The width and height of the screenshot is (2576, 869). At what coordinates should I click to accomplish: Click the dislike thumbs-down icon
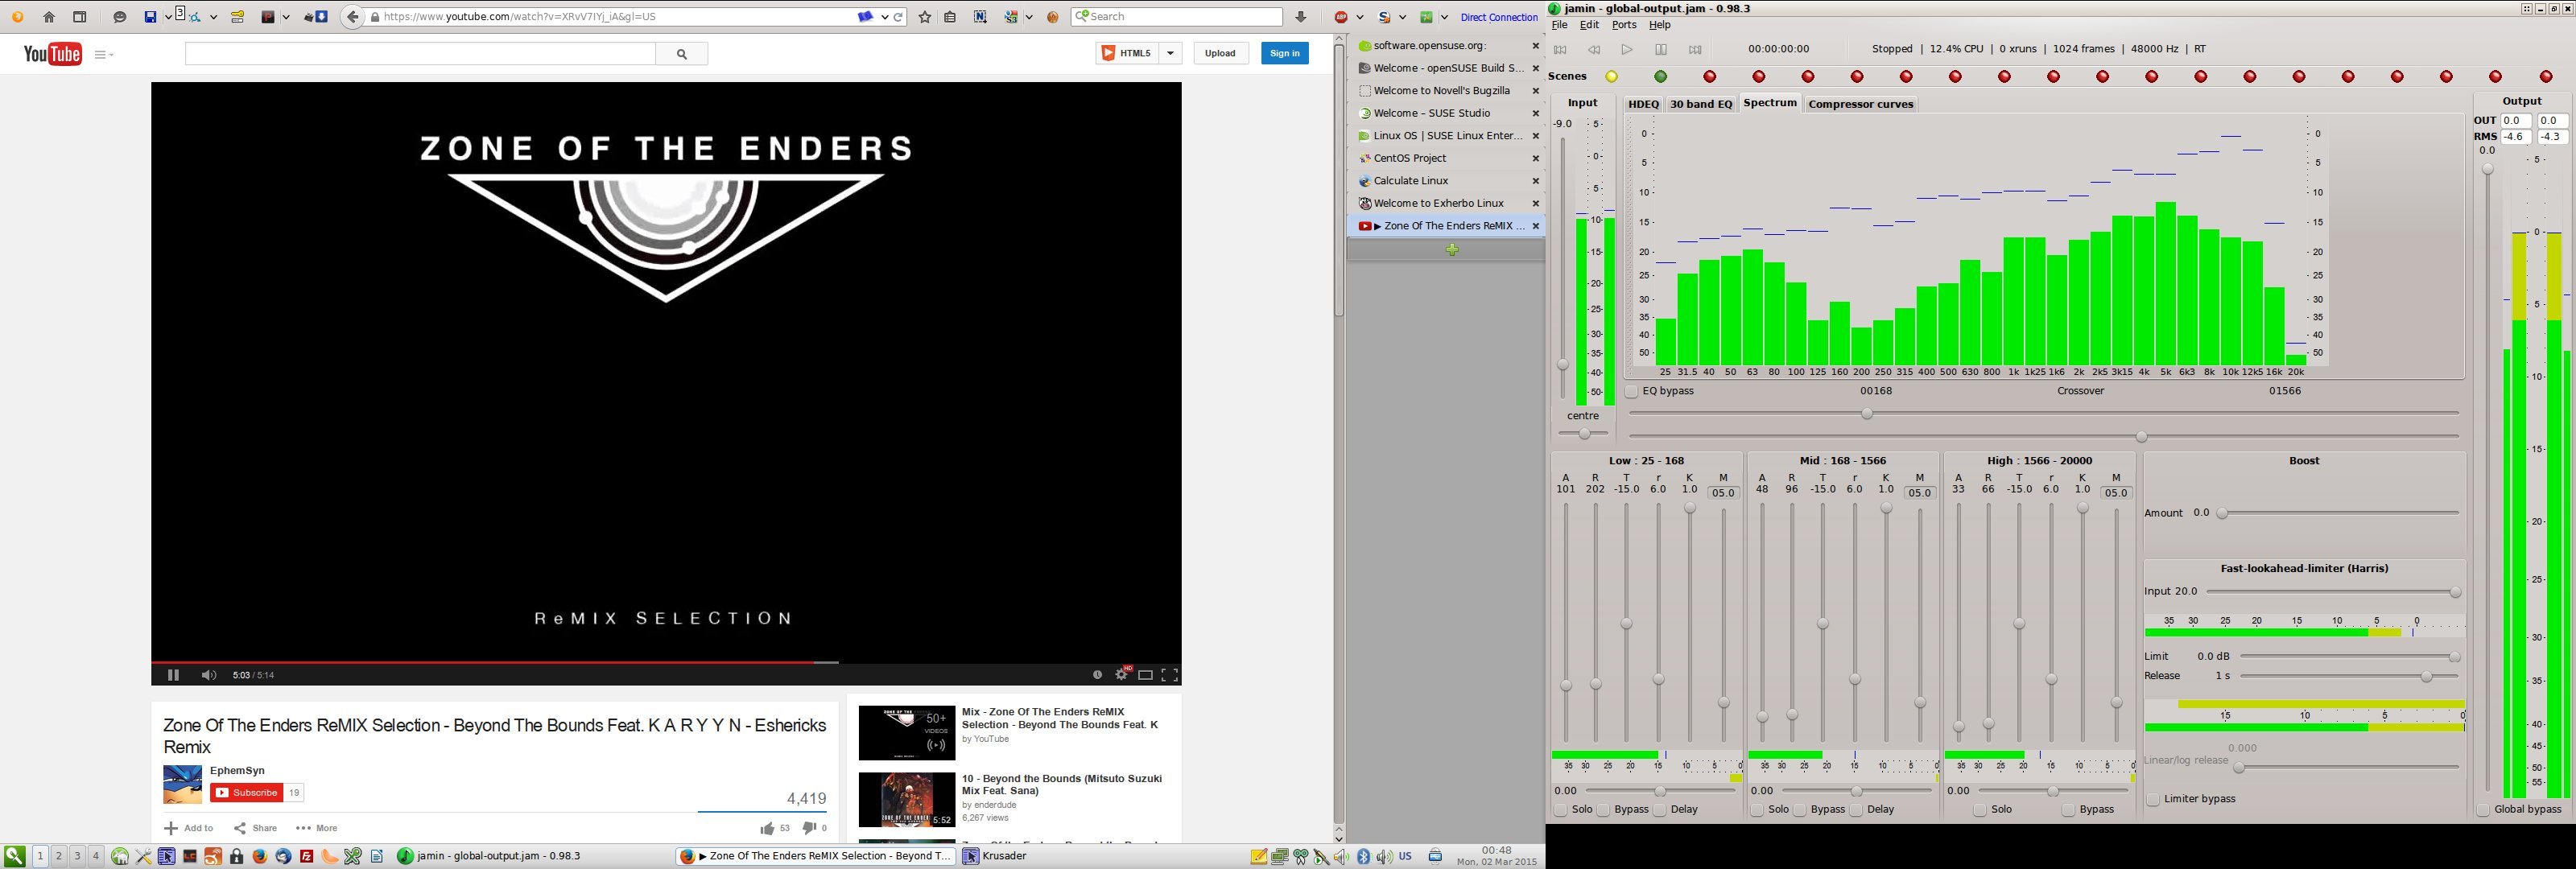[x=810, y=828]
